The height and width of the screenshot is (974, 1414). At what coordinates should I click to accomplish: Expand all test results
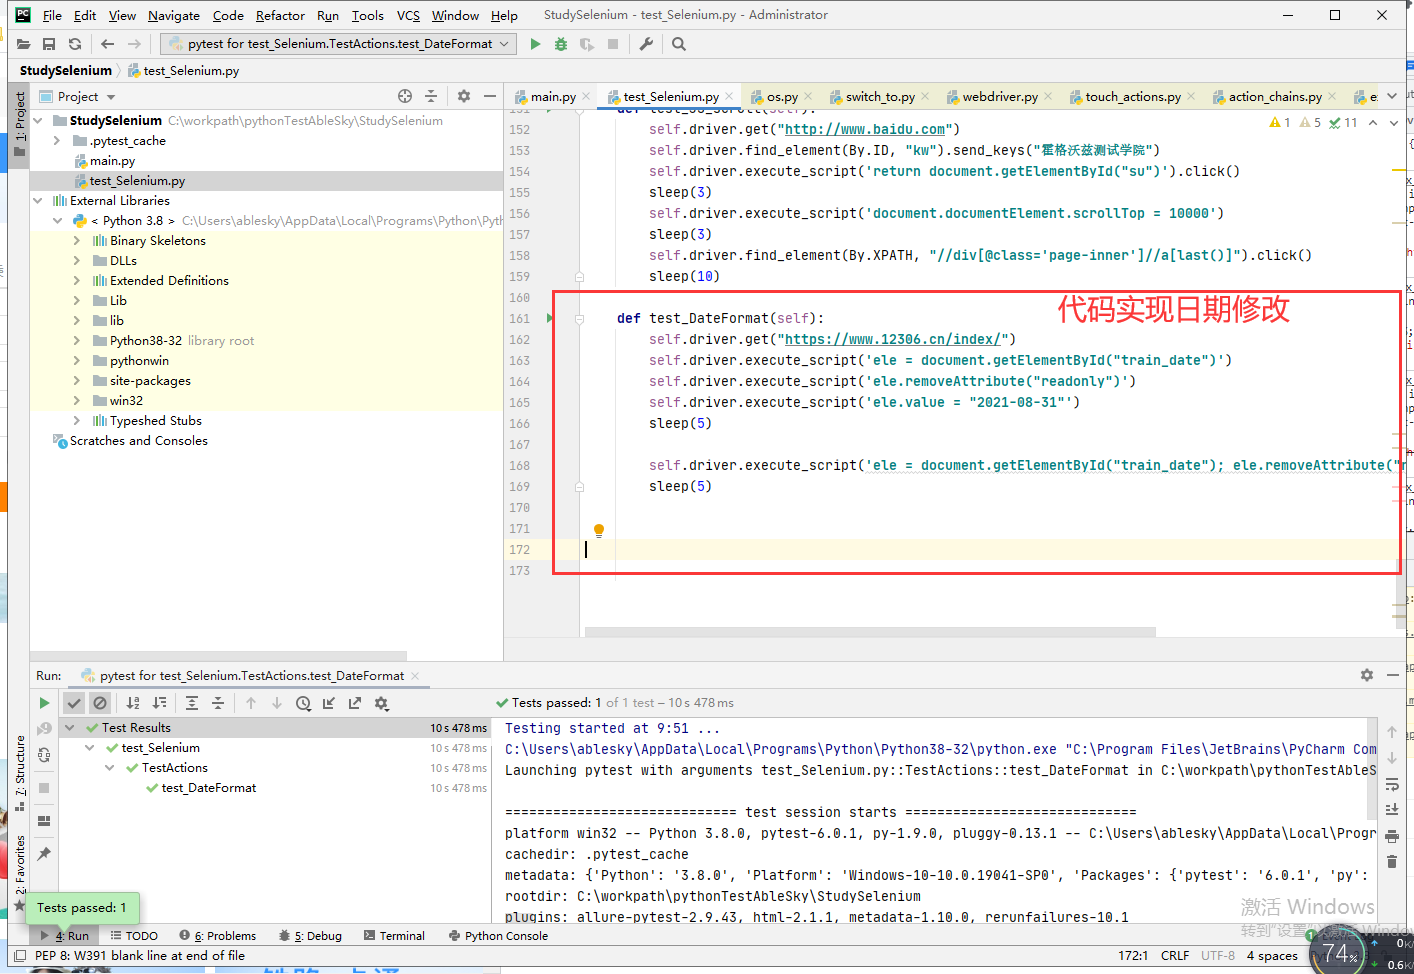point(192,703)
